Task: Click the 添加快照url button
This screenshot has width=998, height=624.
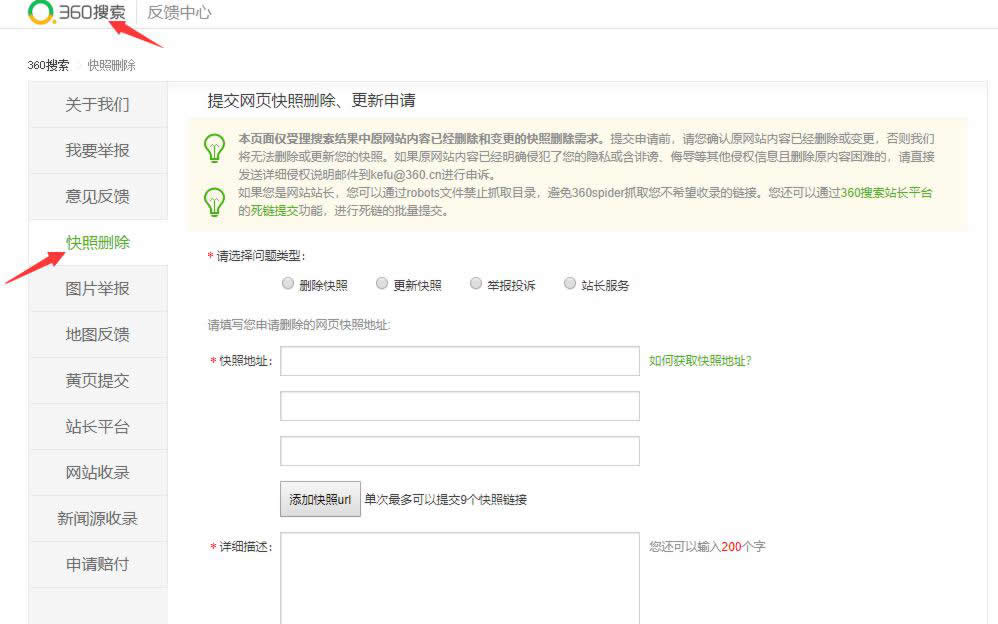Action: click(319, 499)
